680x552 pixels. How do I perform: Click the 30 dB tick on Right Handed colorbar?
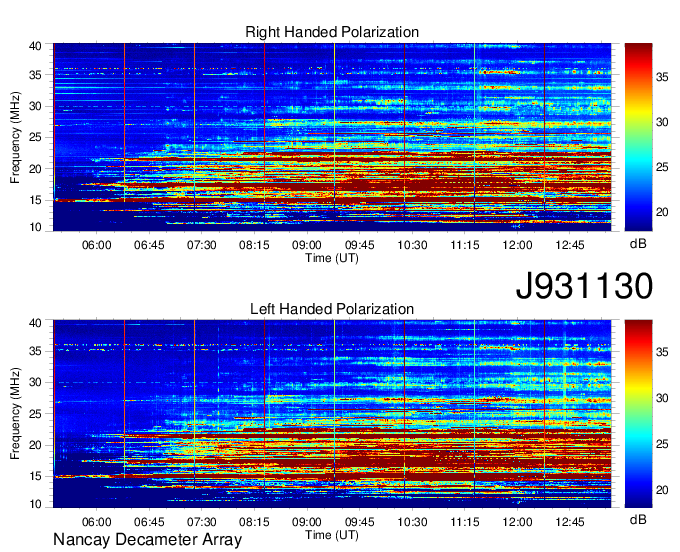click(x=662, y=122)
